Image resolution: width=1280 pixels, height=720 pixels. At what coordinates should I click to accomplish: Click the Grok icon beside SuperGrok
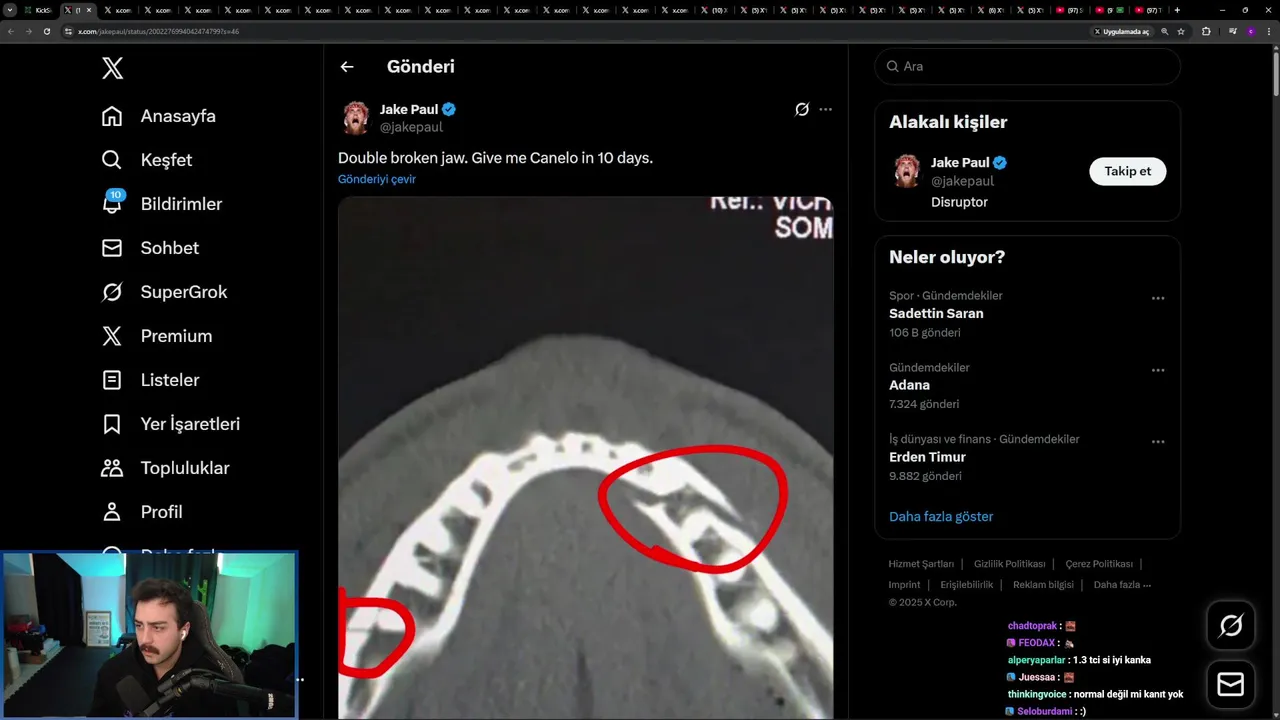112,292
